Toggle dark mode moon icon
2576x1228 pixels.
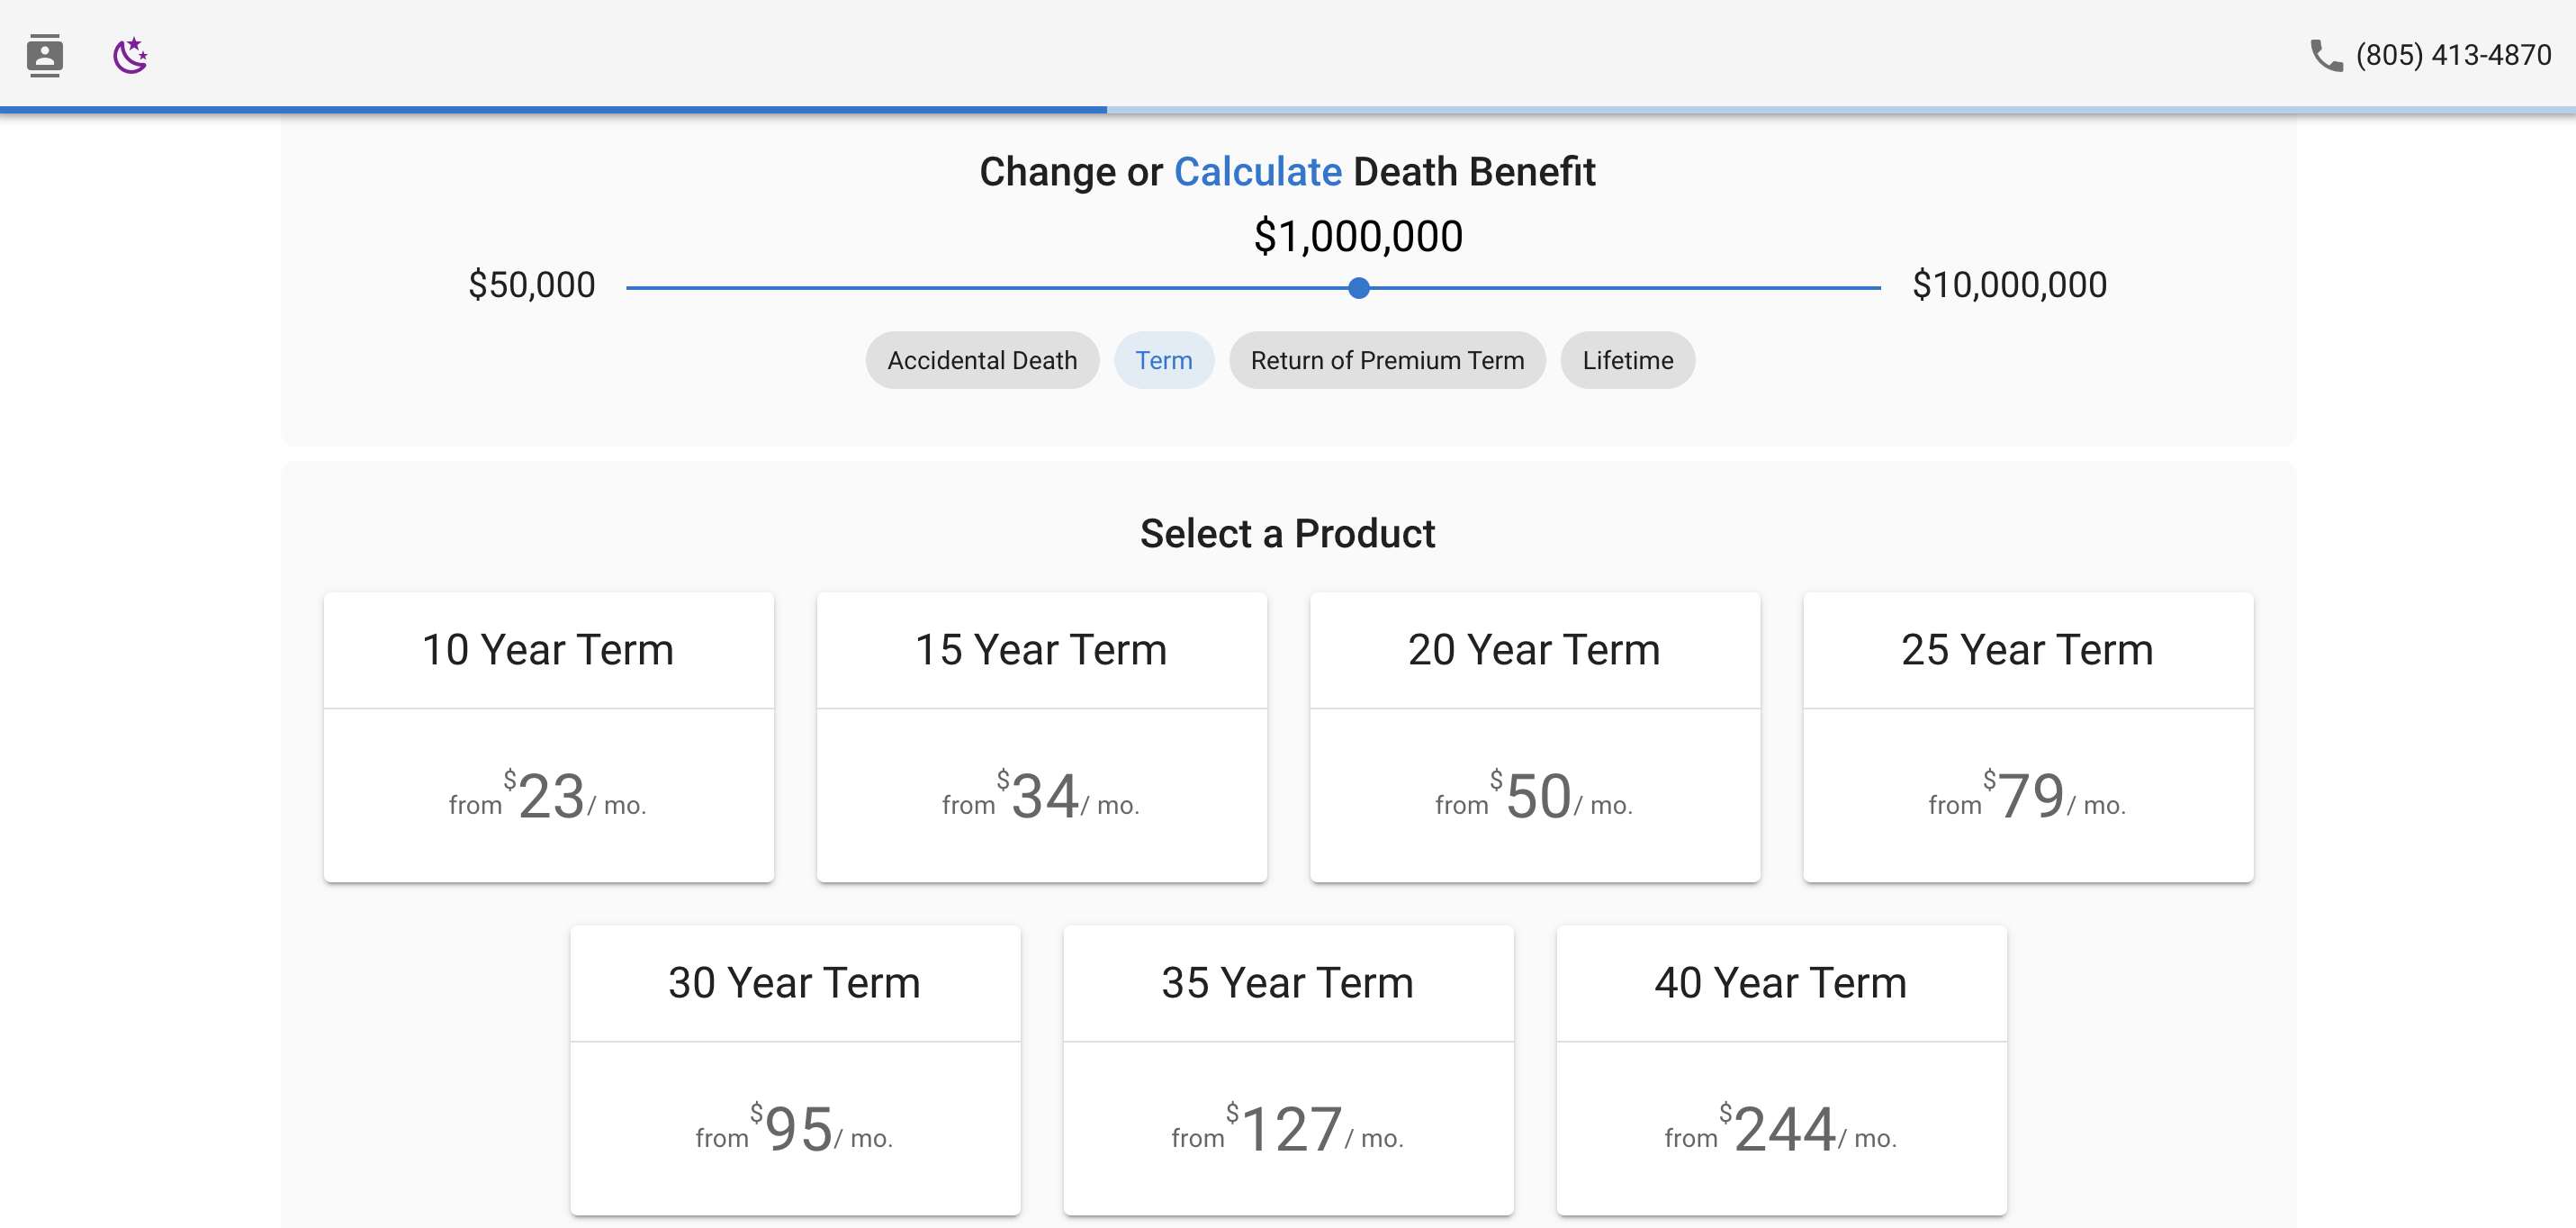pos(130,55)
